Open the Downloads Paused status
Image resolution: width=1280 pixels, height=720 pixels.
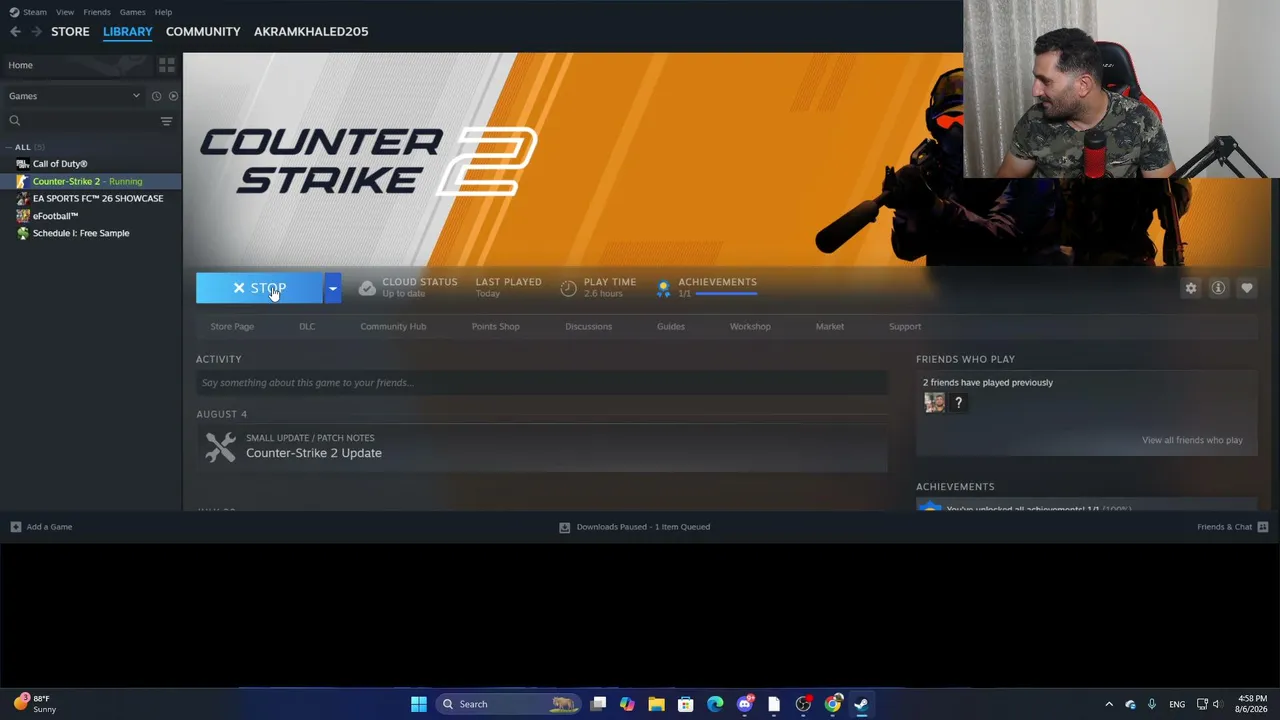coord(634,527)
